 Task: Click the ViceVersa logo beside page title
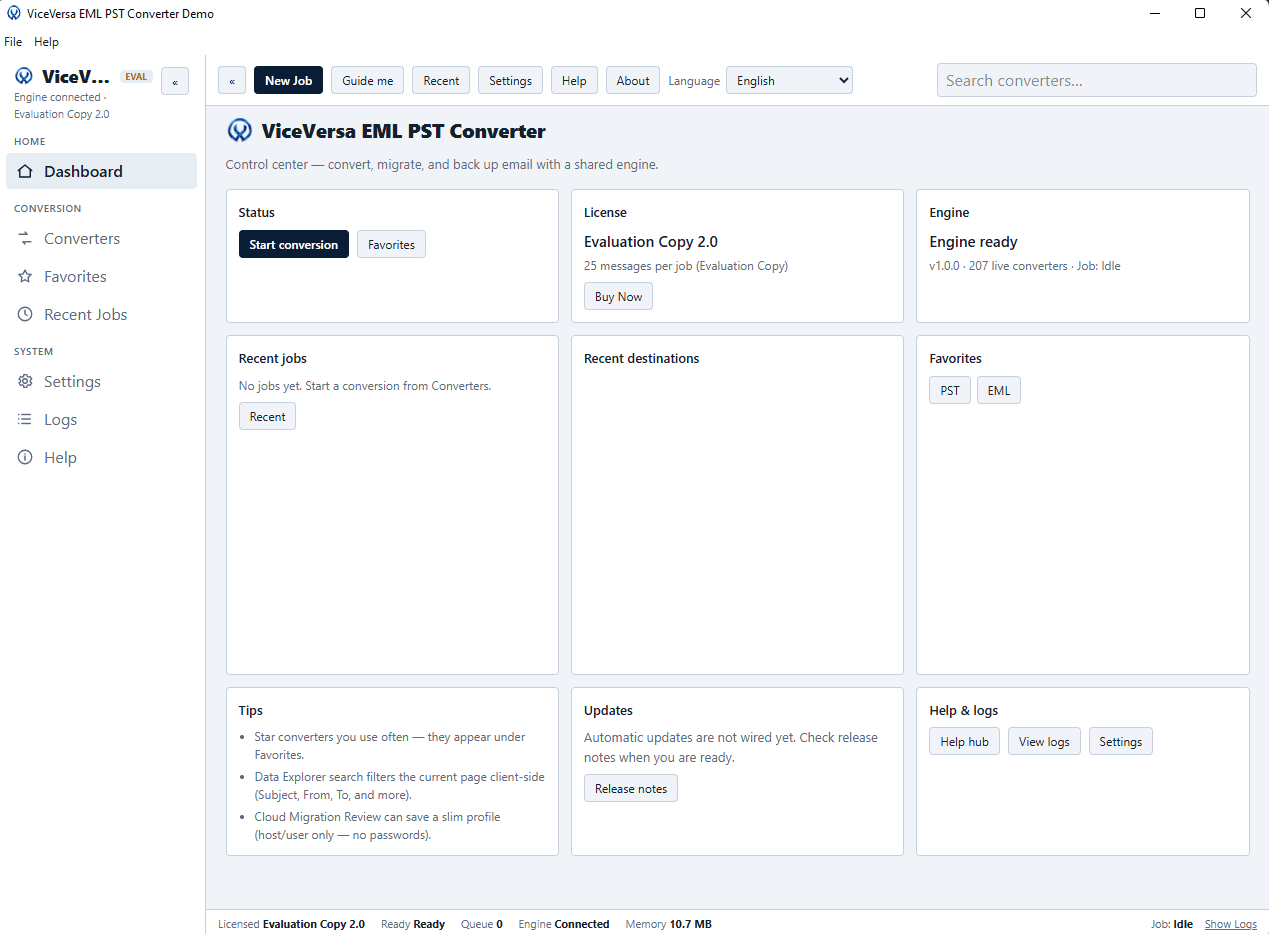click(239, 130)
